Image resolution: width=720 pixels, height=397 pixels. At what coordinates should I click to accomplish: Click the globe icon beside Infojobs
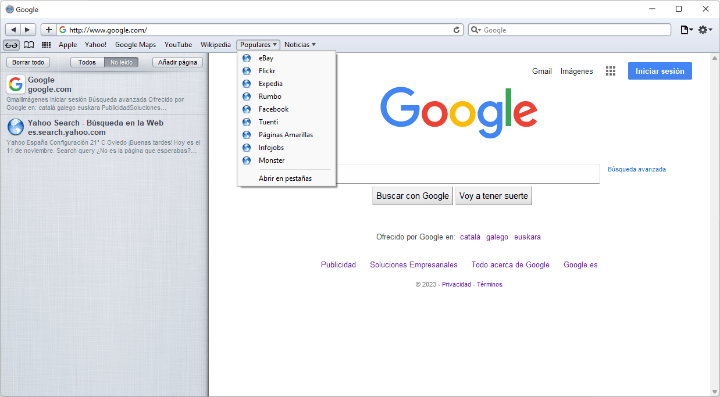tap(247, 148)
